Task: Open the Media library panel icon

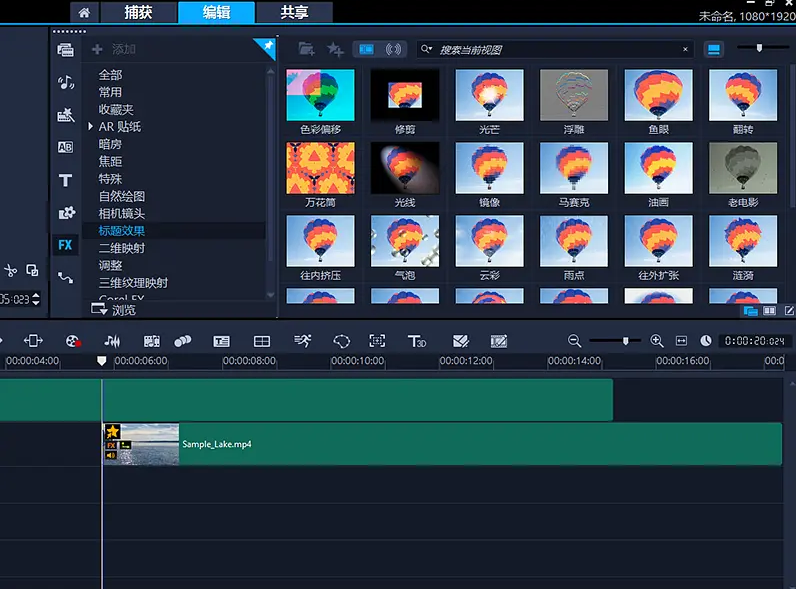Action: [x=65, y=50]
